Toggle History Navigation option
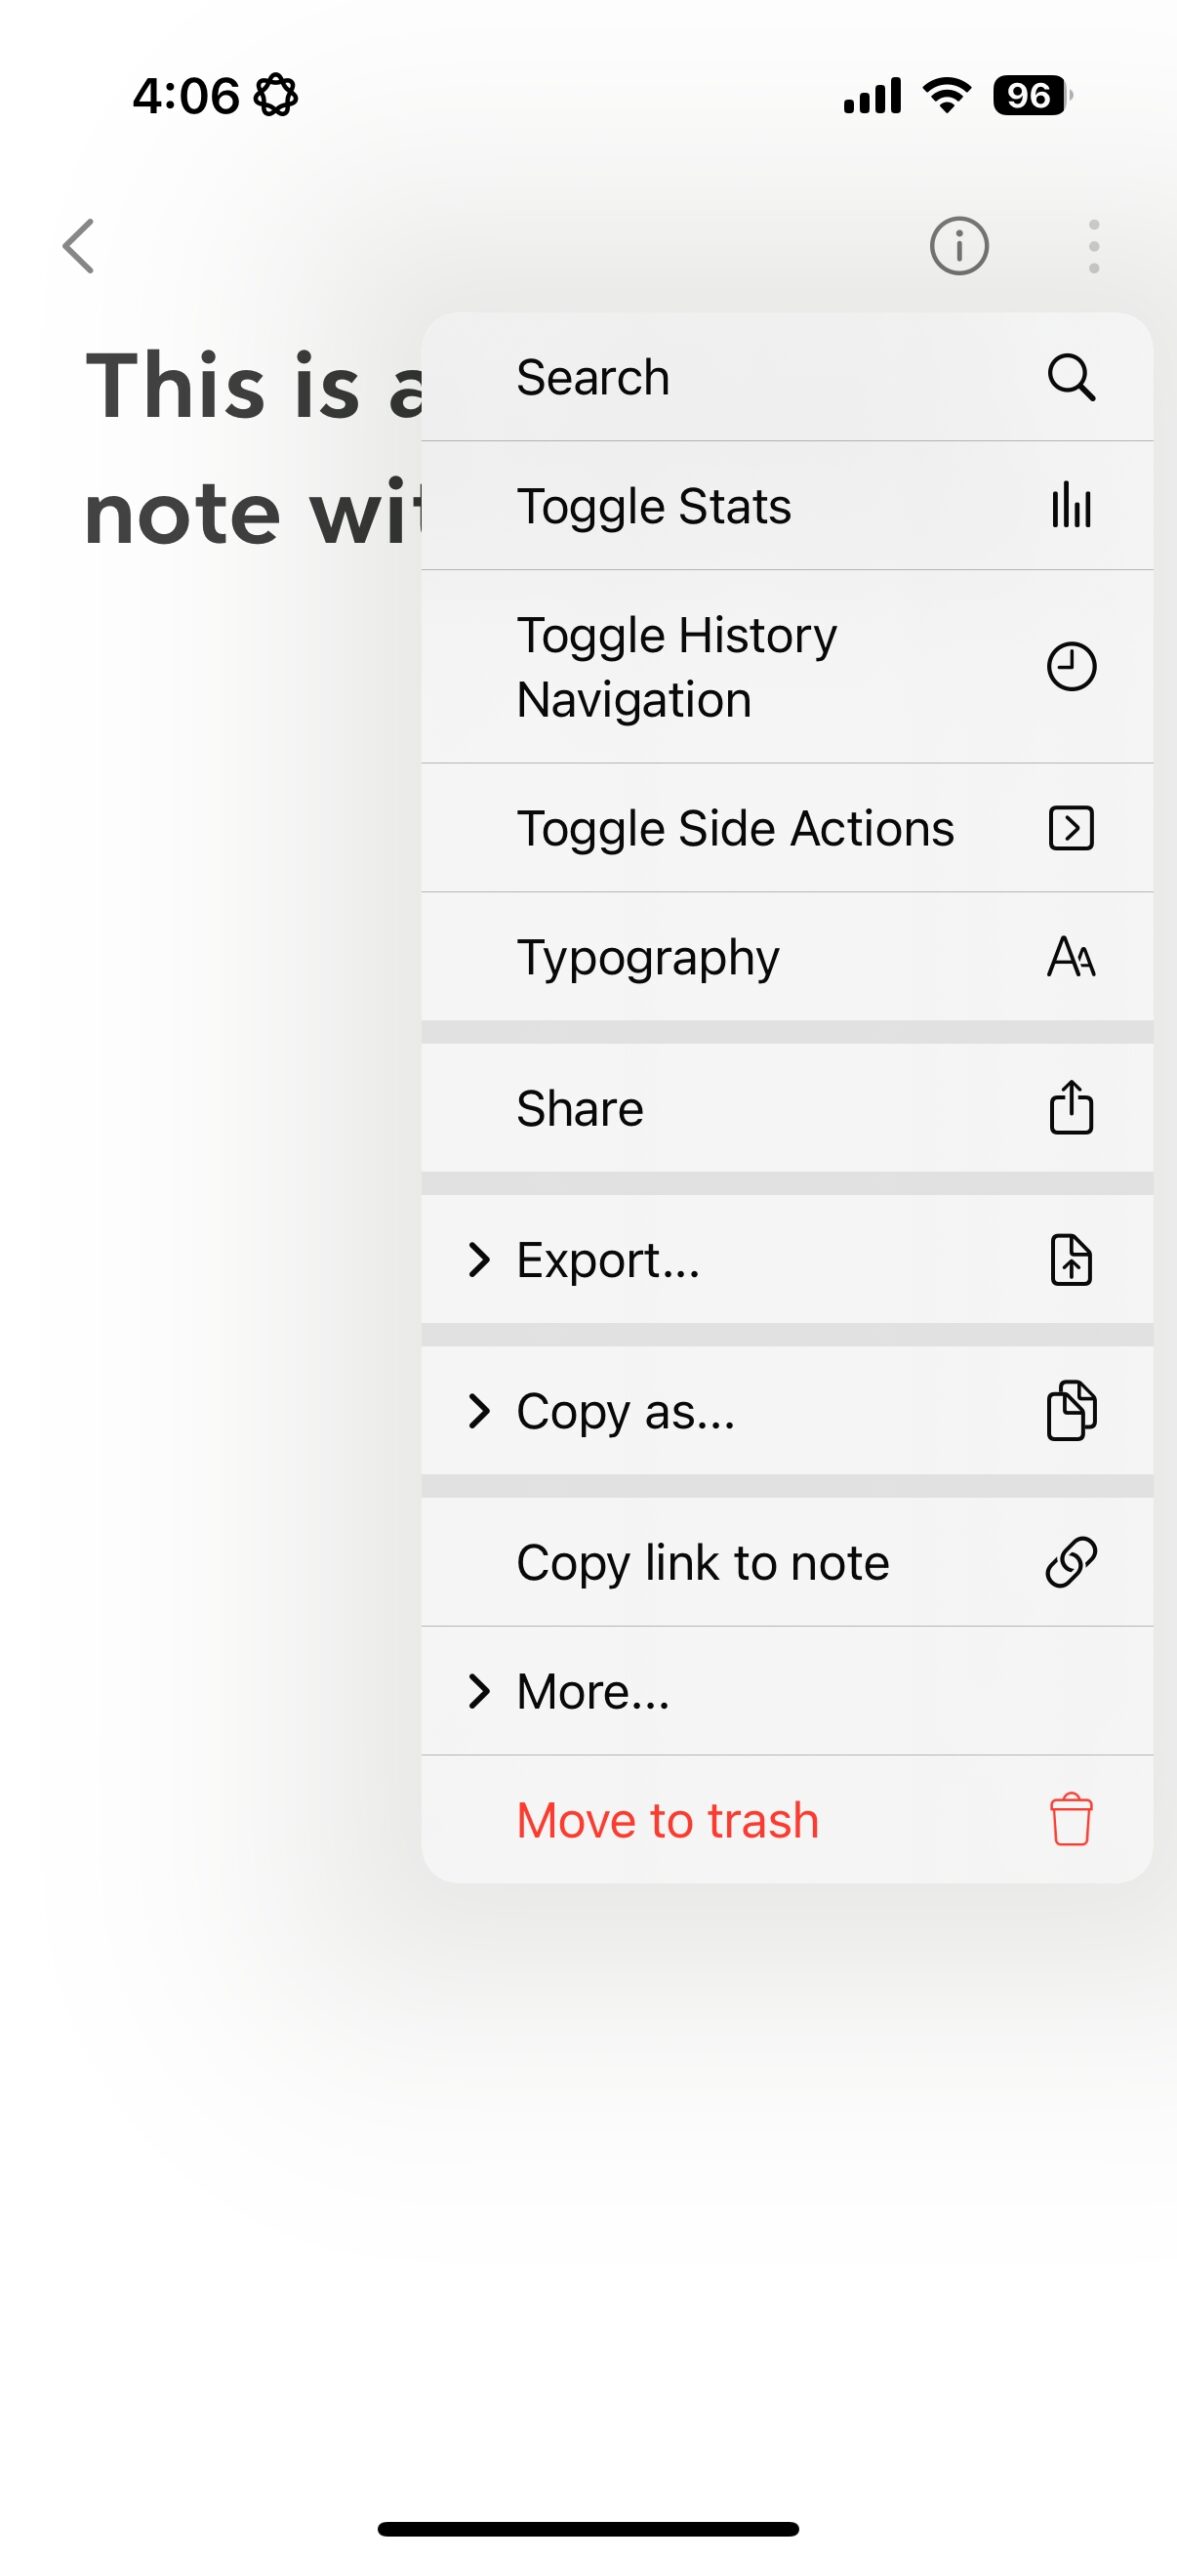1177x2560 pixels. [x=677, y=667]
